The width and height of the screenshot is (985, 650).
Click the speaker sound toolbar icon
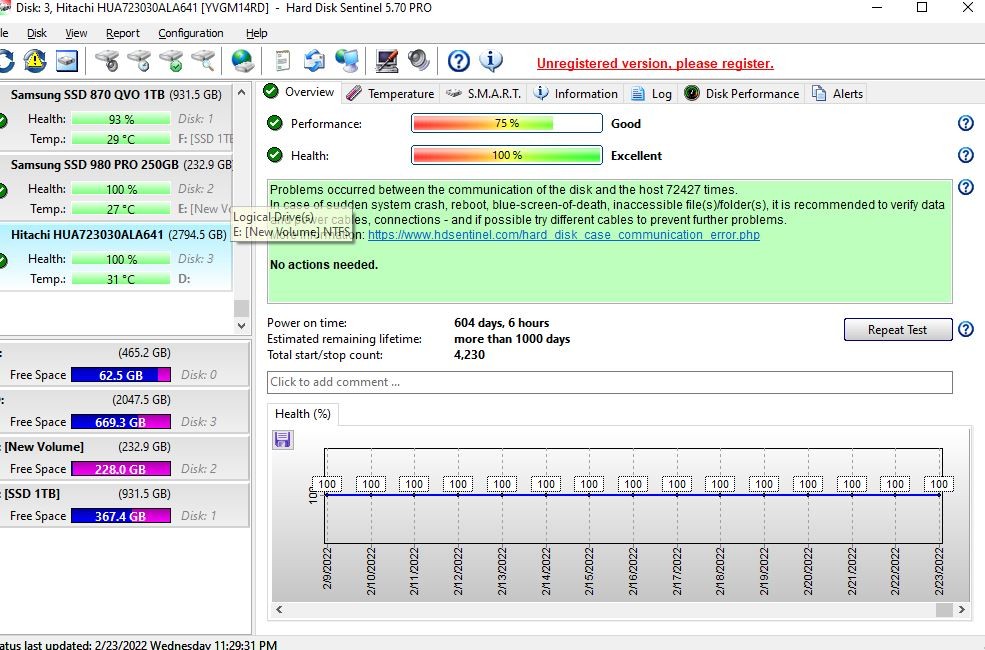pyautogui.click(x=418, y=61)
